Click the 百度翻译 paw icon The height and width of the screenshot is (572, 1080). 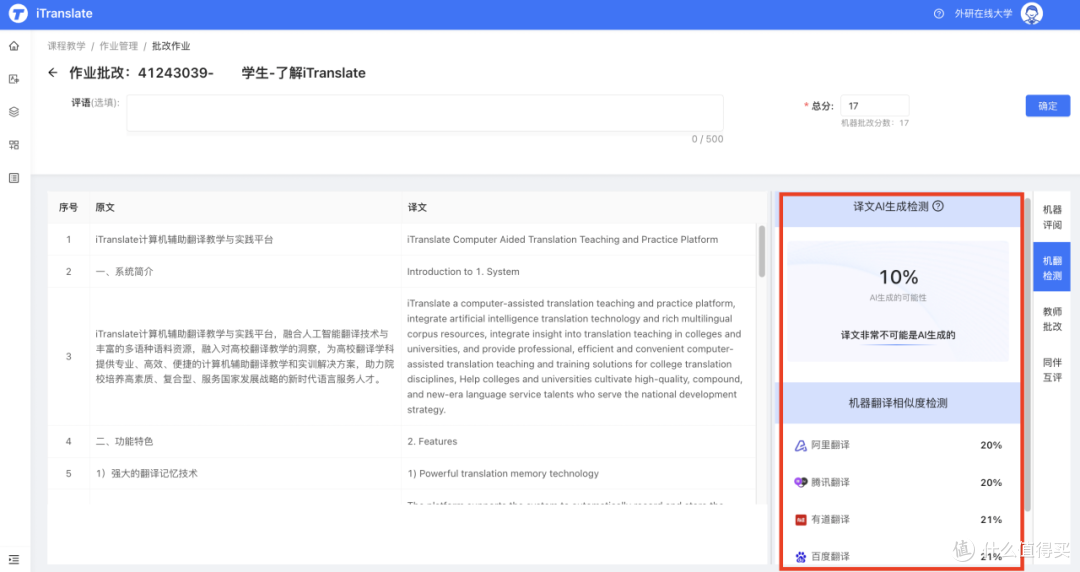click(x=800, y=557)
